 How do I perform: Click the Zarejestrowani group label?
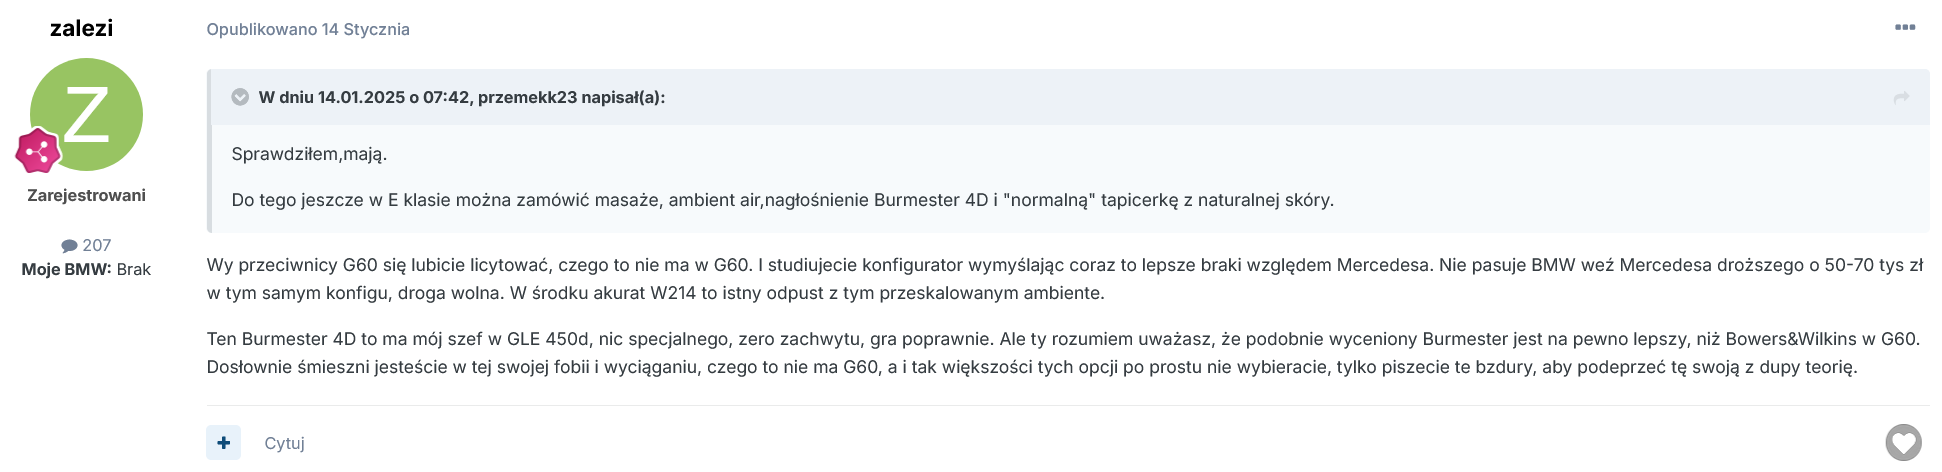87,195
